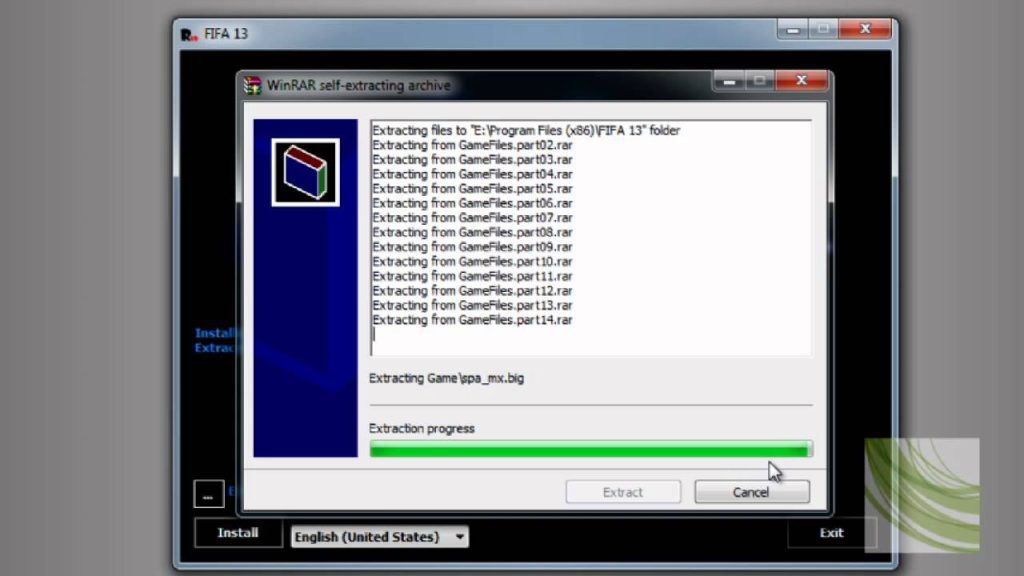
Task: Select the GameFiles.part02.rar log line
Action: pyautogui.click(x=472, y=145)
